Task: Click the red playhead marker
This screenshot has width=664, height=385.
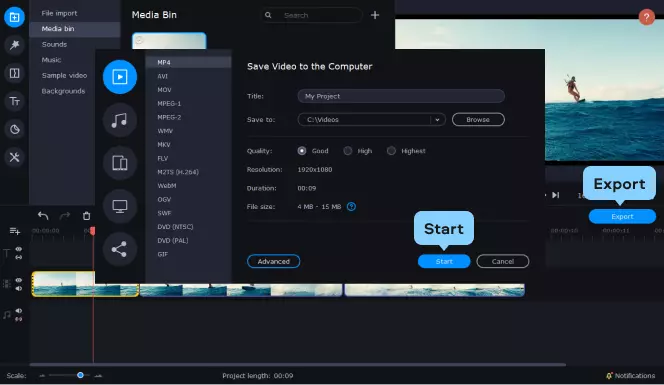Action: [93, 231]
